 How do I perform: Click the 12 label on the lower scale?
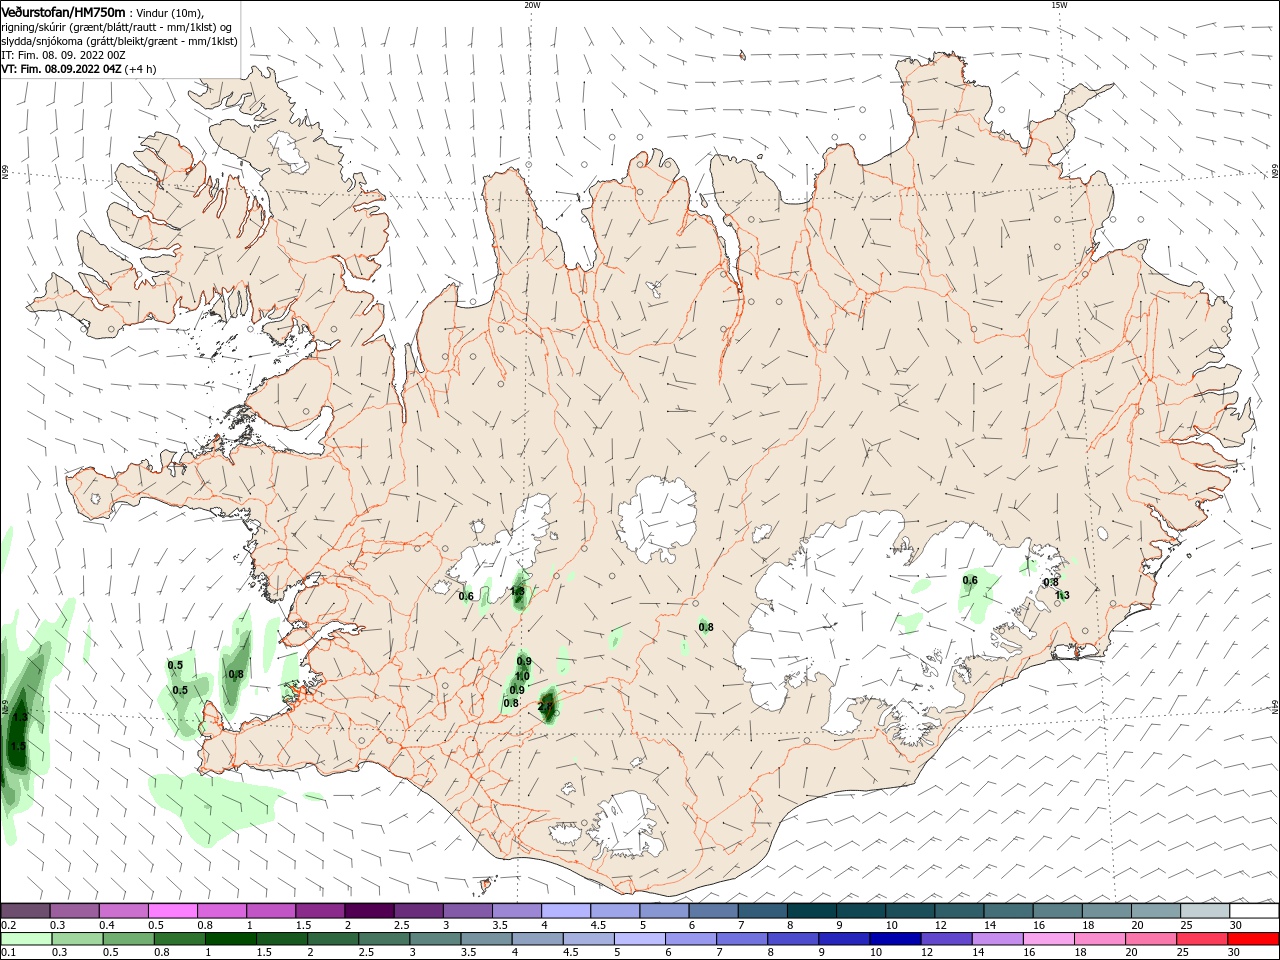(x=926, y=953)
